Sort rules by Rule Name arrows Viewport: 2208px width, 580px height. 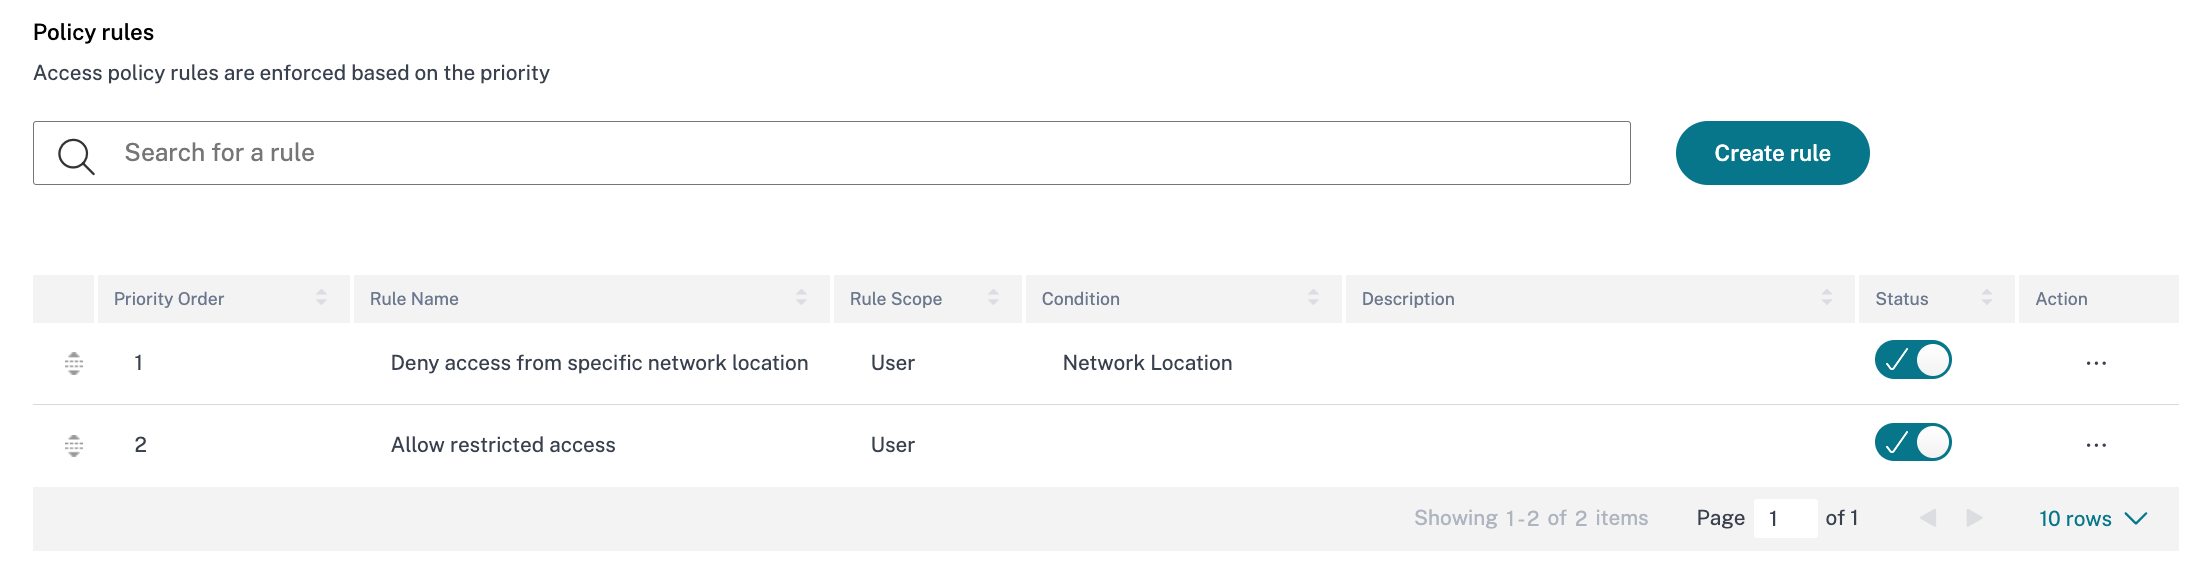pos(801,298)
